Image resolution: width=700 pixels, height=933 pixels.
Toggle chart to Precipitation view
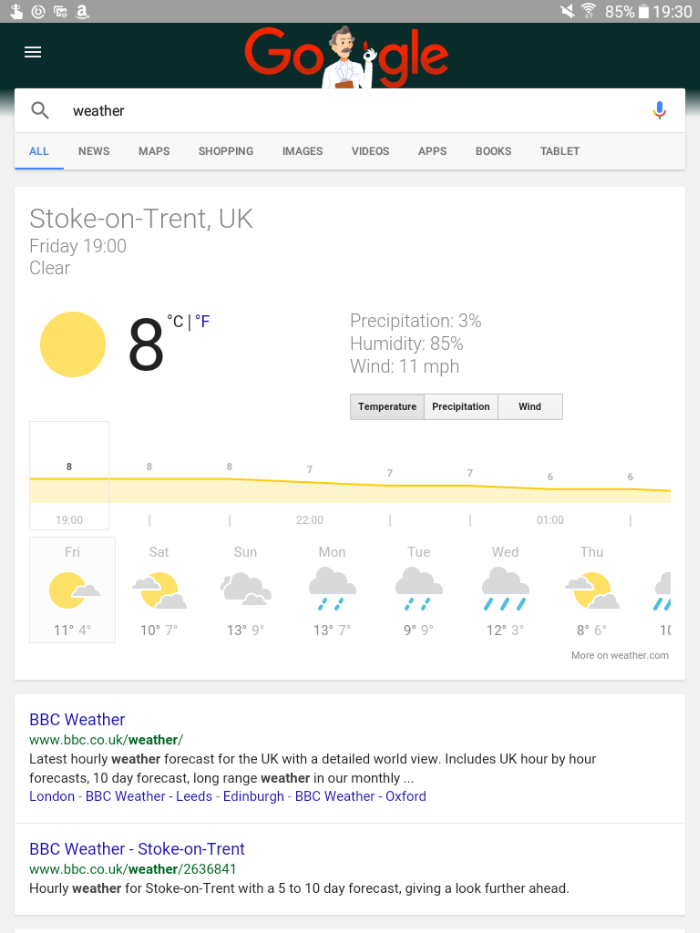tap(461, 407)
